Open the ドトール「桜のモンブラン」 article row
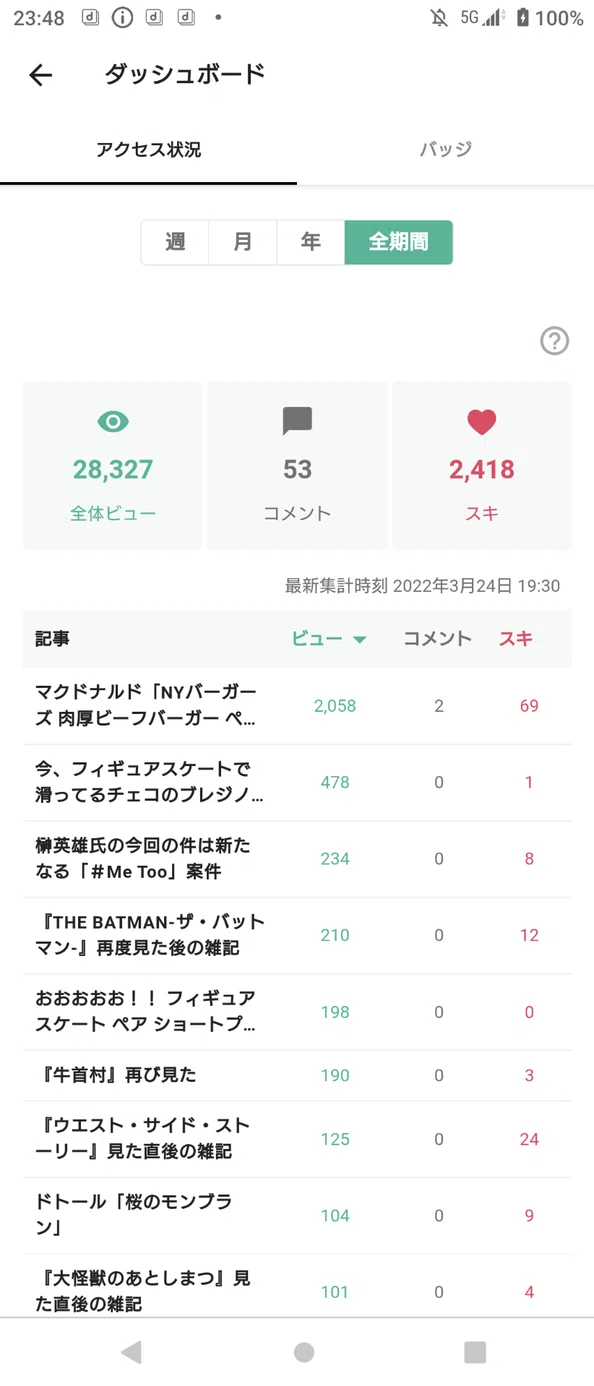The image size is (594, 1386). point(297,1216)
